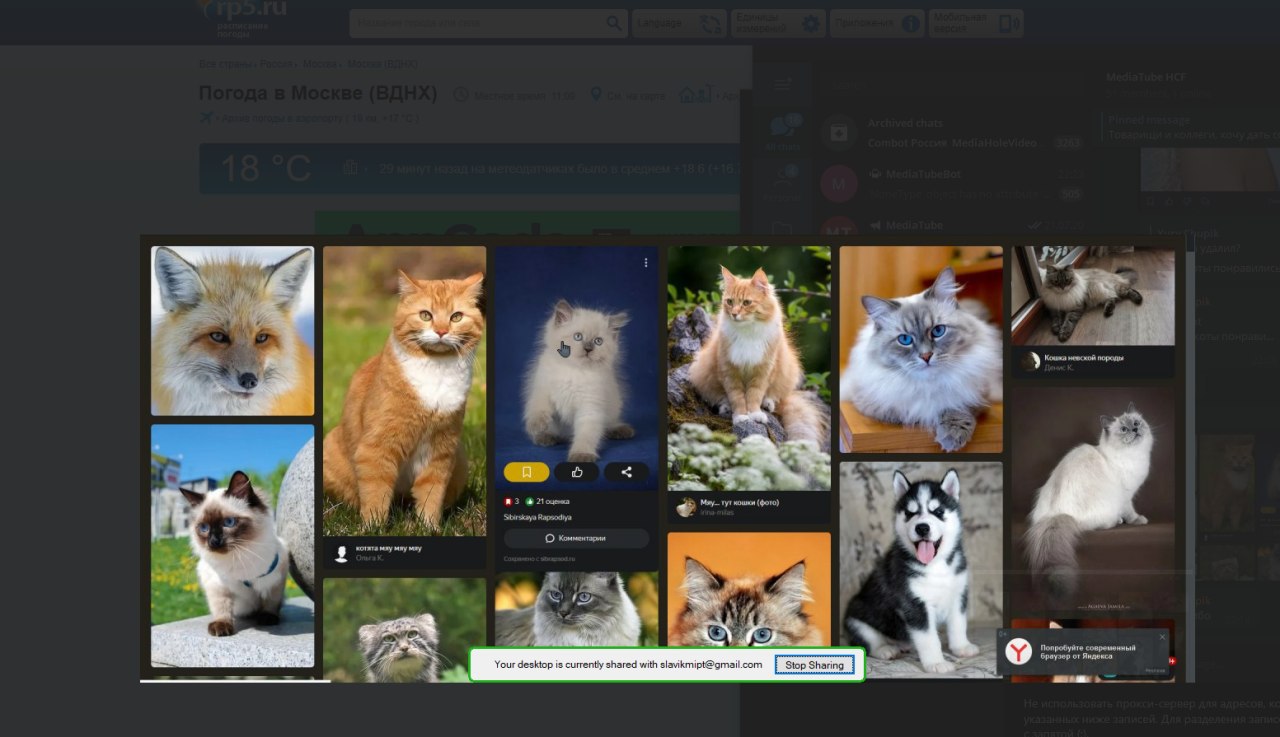Open the Siamese cat on stone photo
Screen dimensions: 1280x737
tap(232, 545)
